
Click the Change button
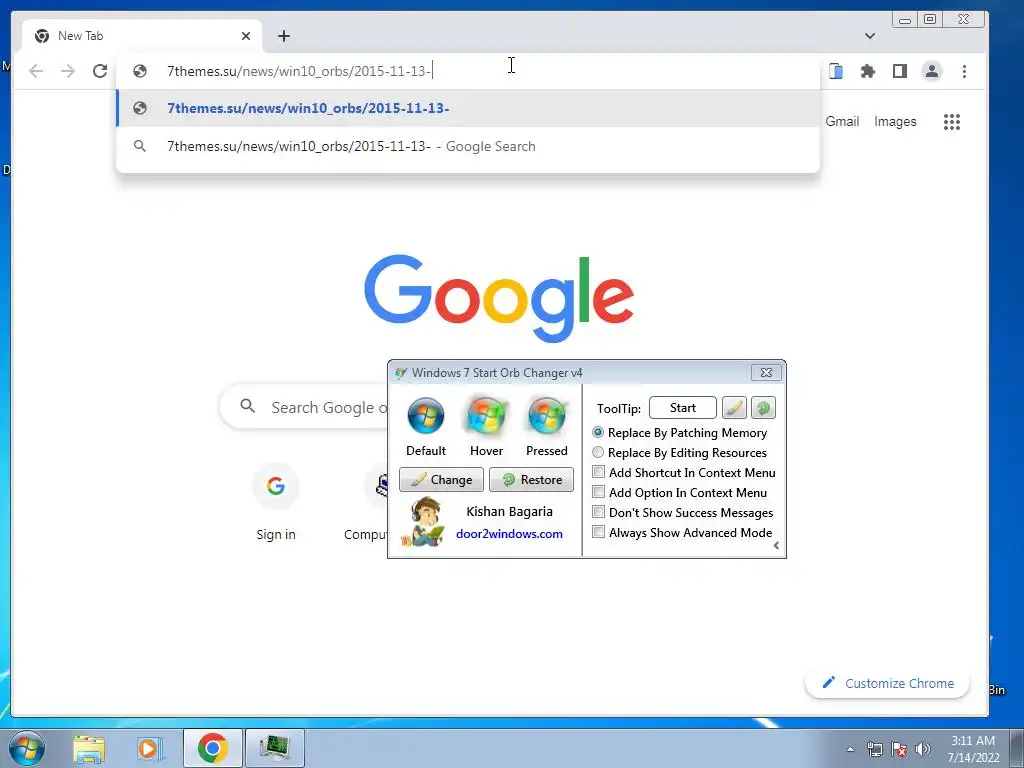coord(441,479)
